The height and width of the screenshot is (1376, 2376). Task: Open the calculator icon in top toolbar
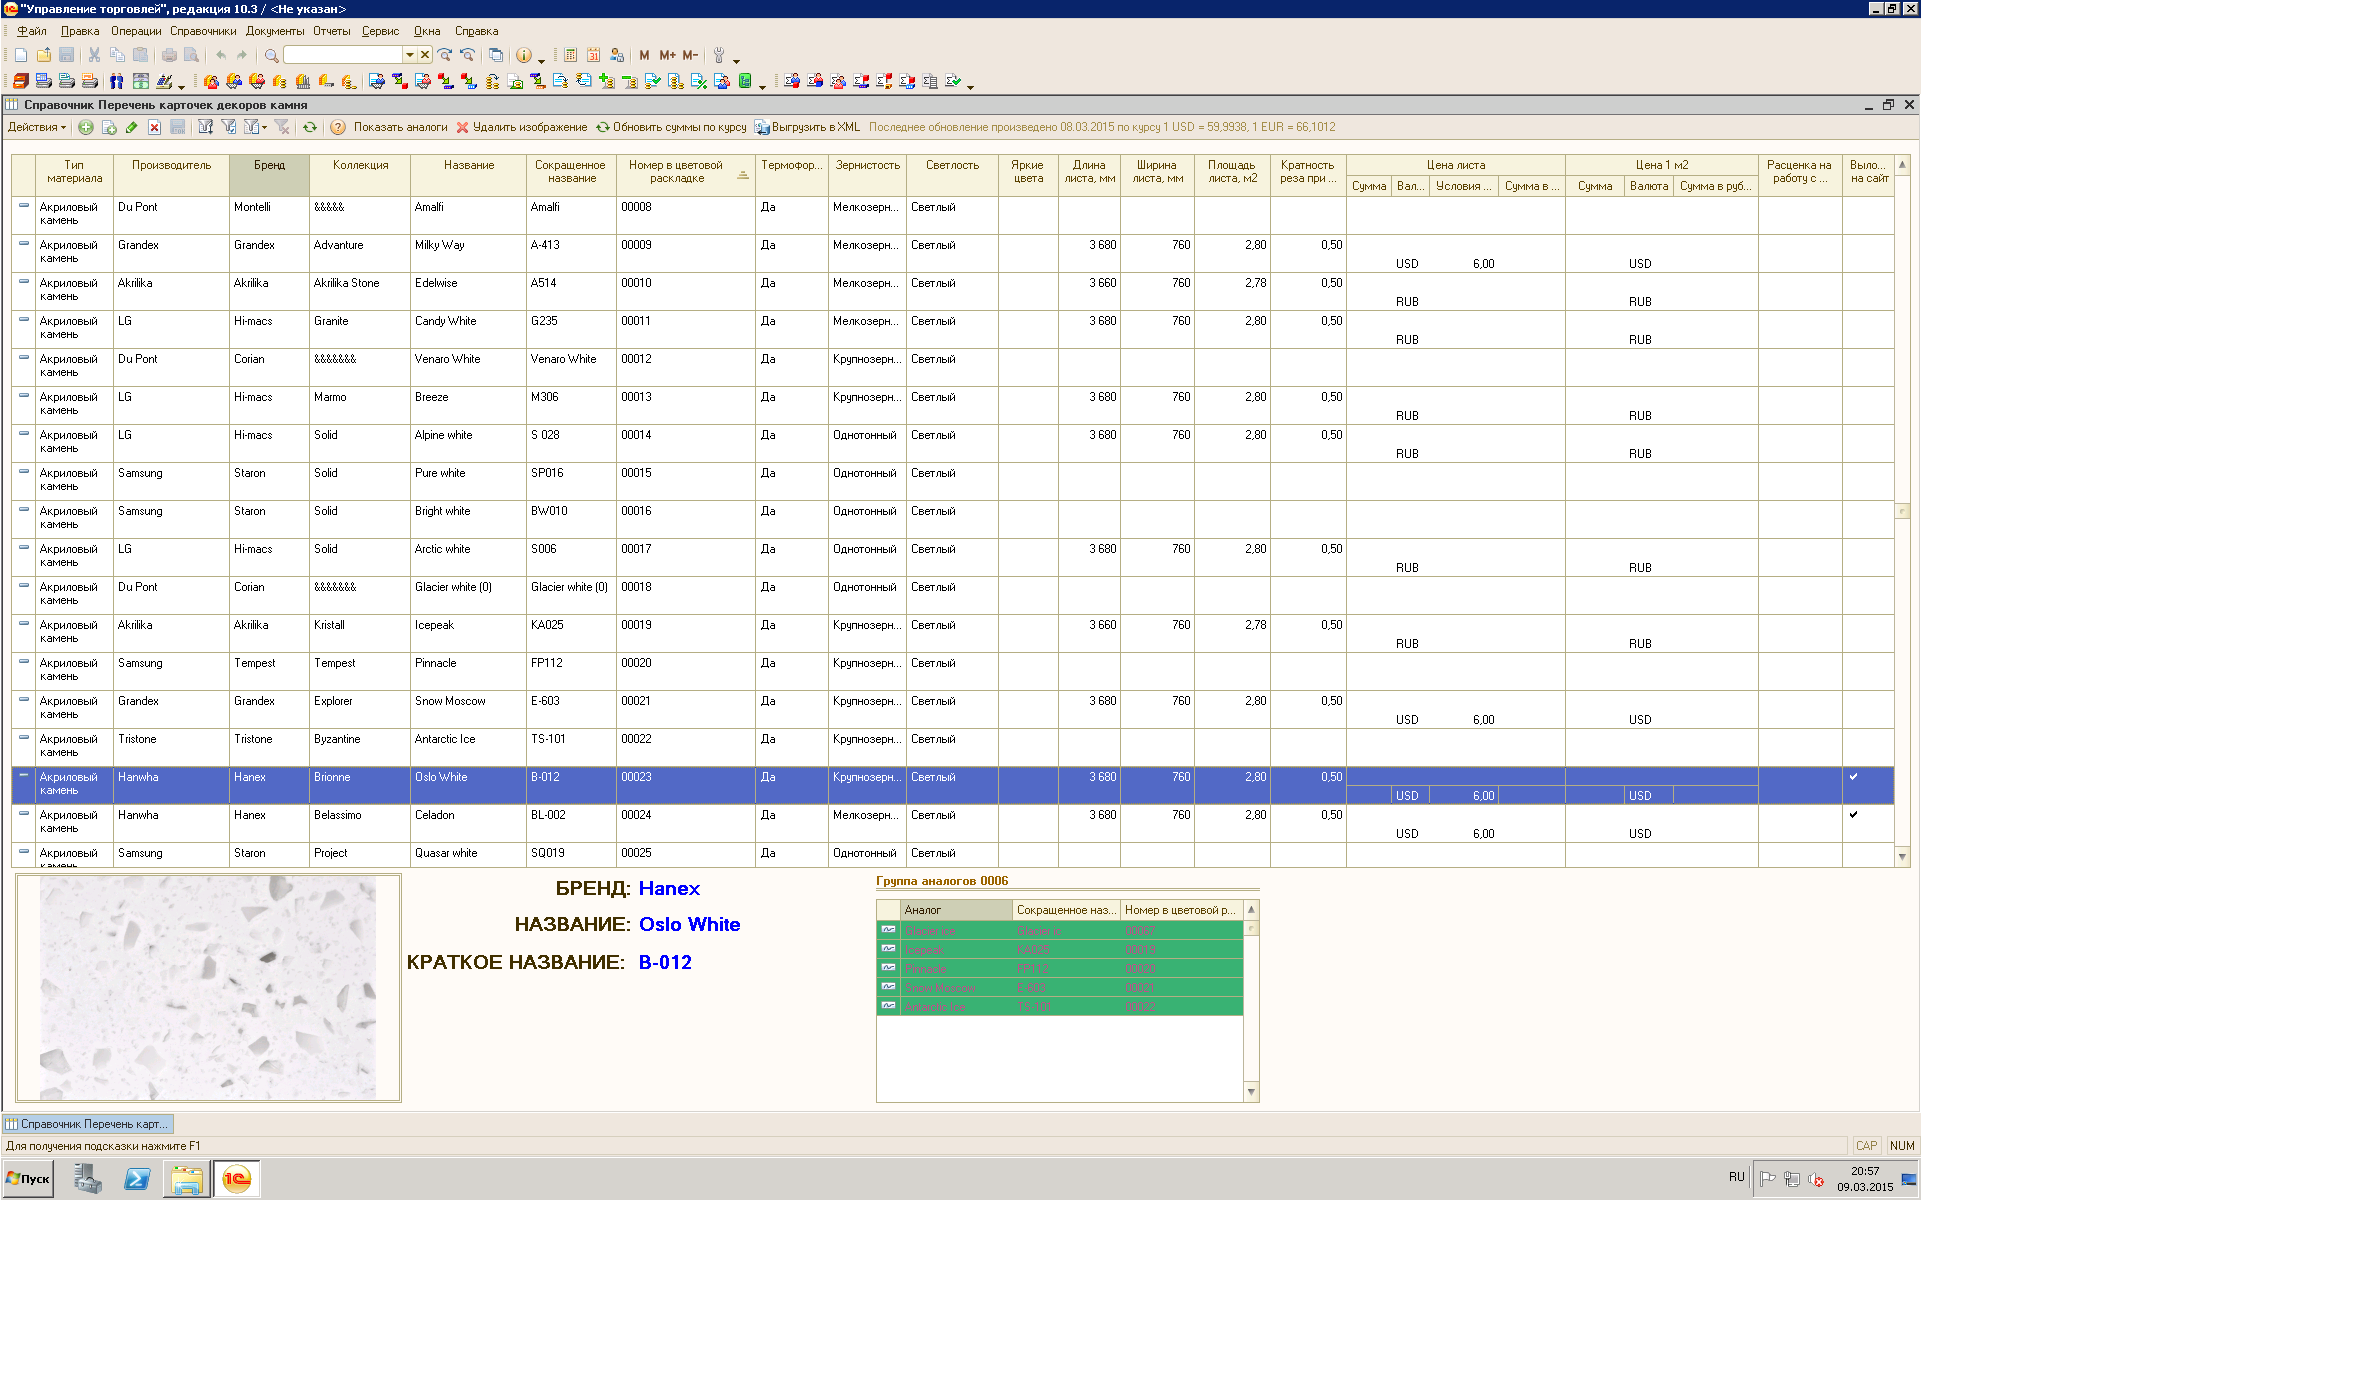click(x=570, y=55)
